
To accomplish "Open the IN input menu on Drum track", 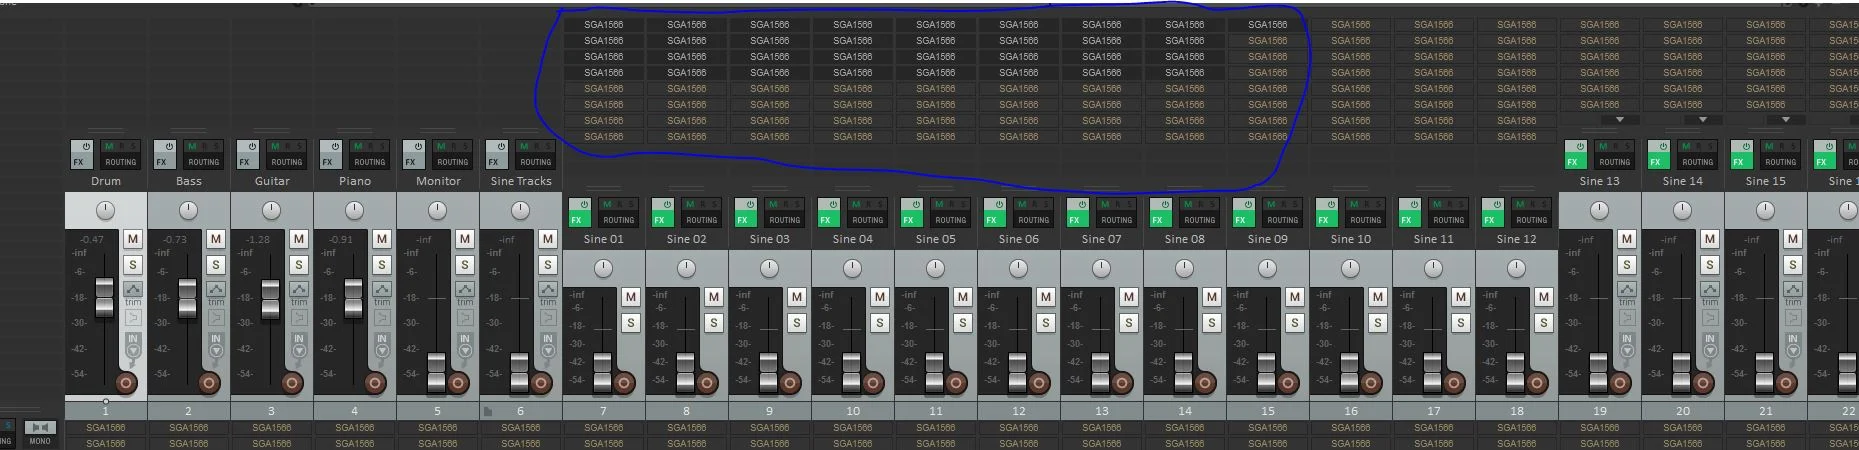I will pyautogui.click(x=133, y=345).
